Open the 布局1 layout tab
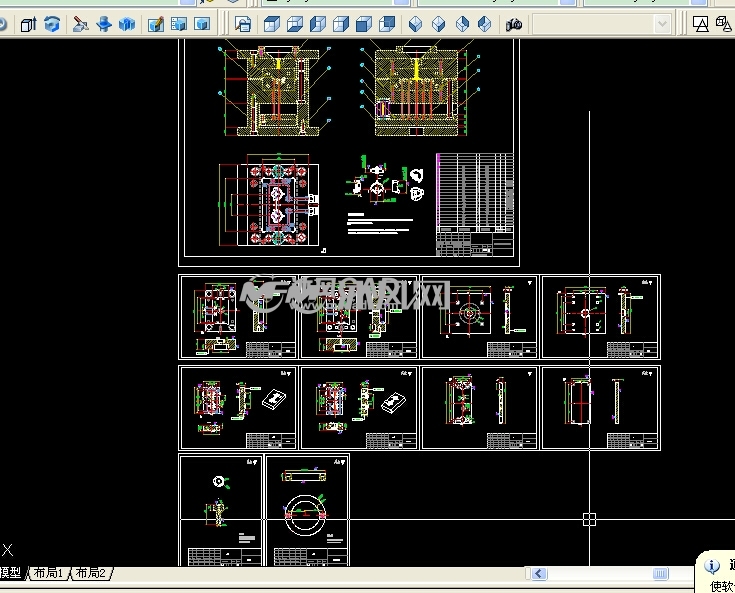The width and height of the screenshot is (735, 593). (x=48, y=573)
